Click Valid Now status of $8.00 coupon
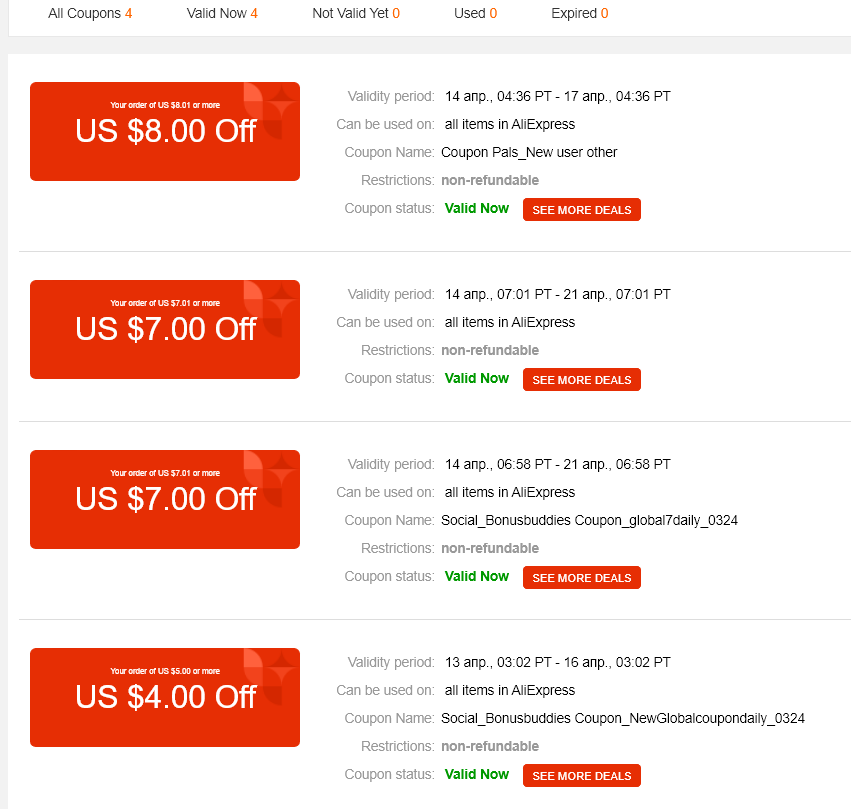851x809 pixels. pos(477,208)
